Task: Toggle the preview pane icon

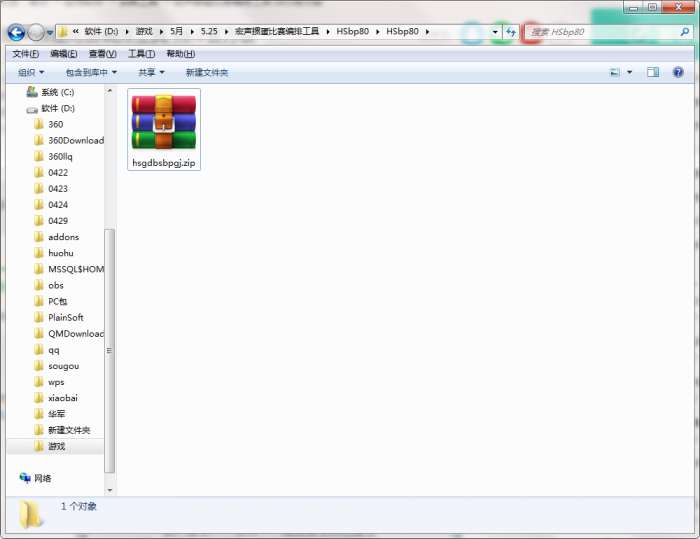Action: (x=653, y=72)
